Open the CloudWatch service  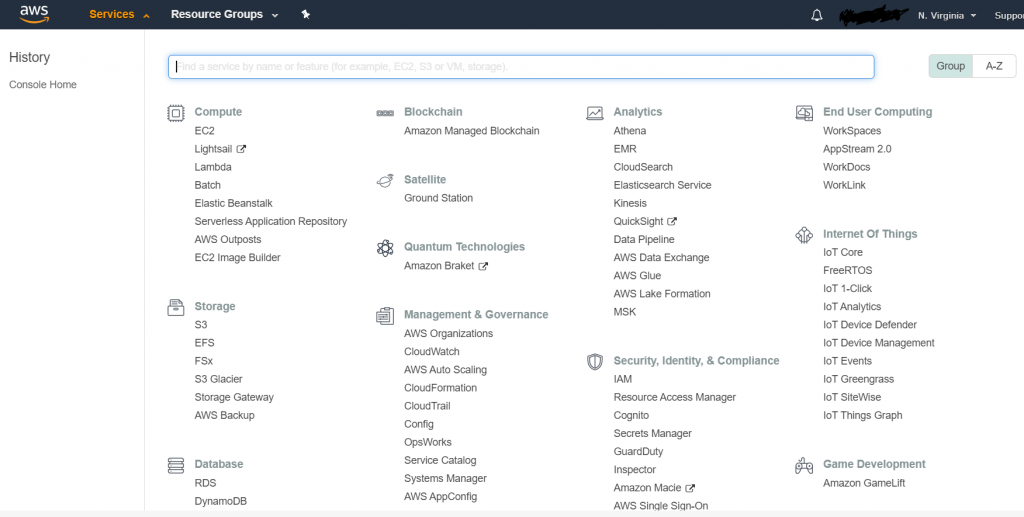(x=431, y=352)
